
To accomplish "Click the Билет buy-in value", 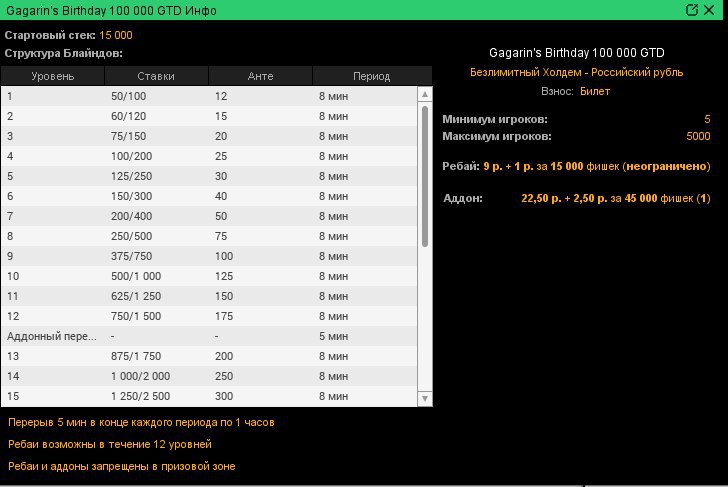I will tap(595, 91).
